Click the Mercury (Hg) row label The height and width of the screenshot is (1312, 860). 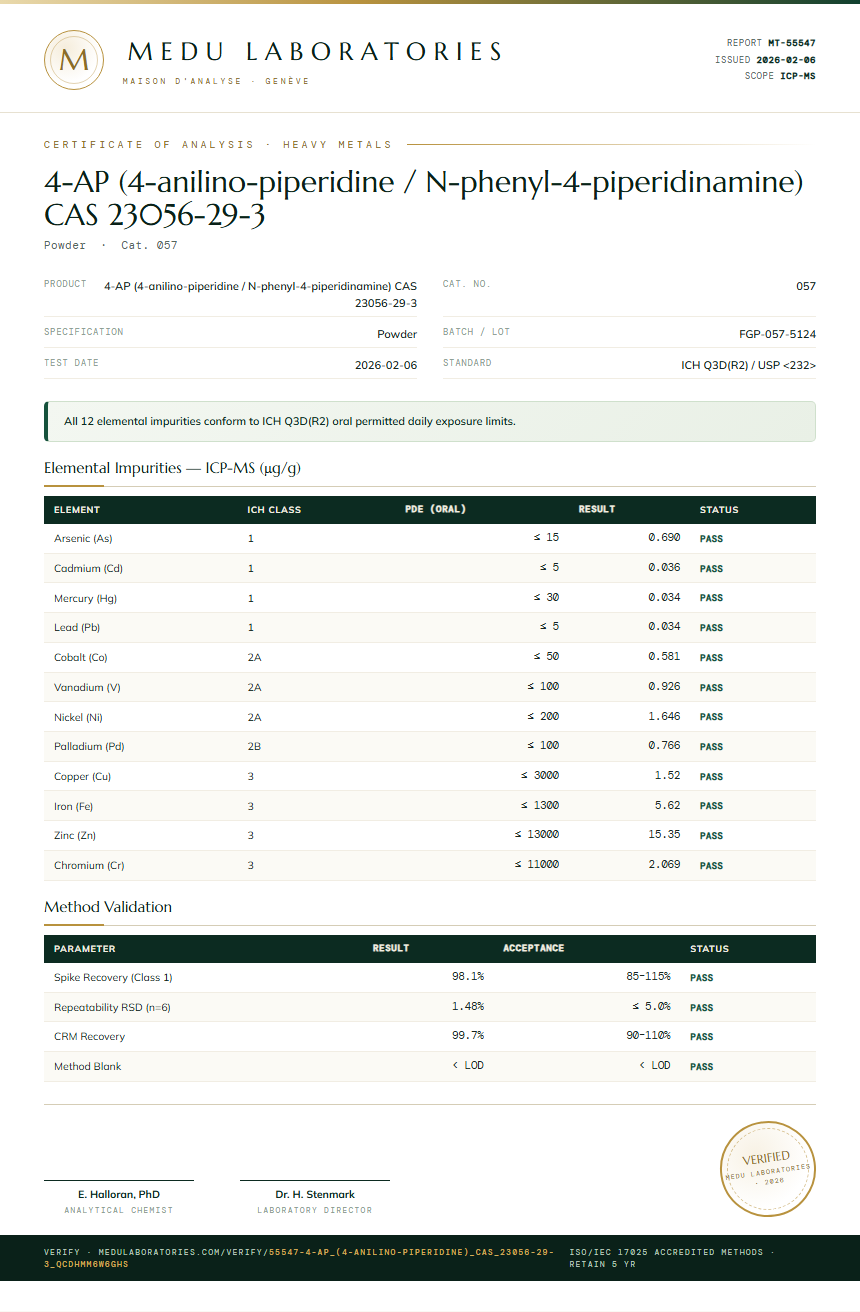(86, 598)
